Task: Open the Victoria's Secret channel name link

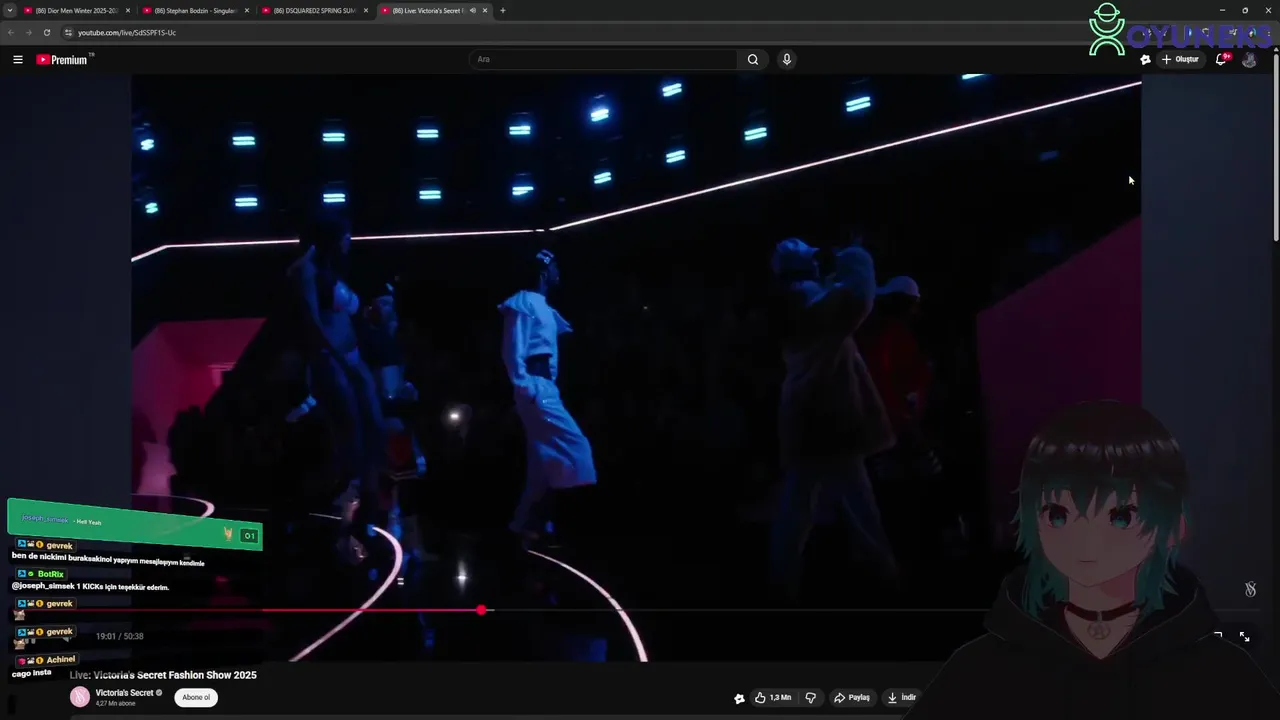Action: 124,693
